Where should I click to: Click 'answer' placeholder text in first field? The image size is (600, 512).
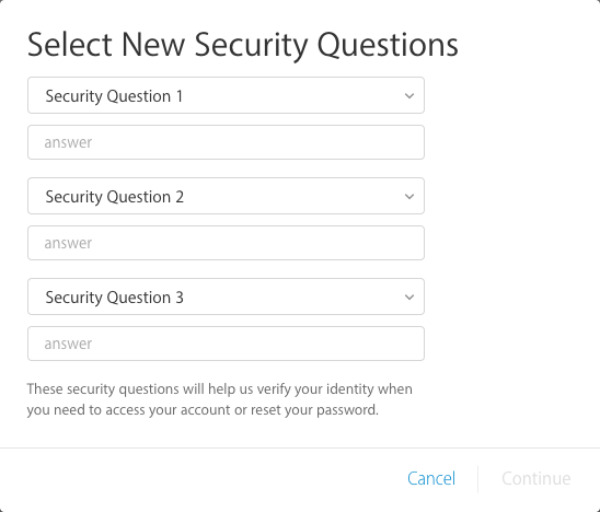[x=68, y=142]
